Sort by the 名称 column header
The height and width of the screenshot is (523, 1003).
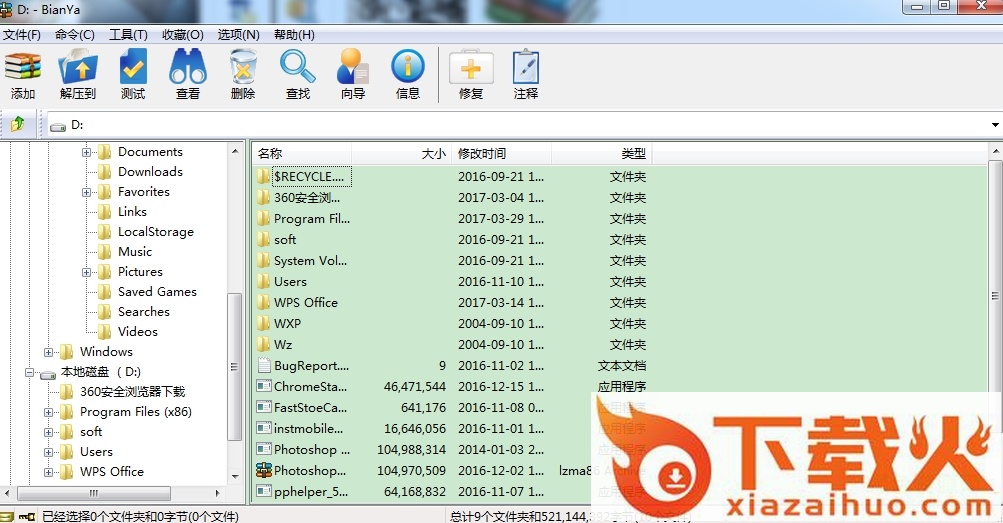(301, 153)
